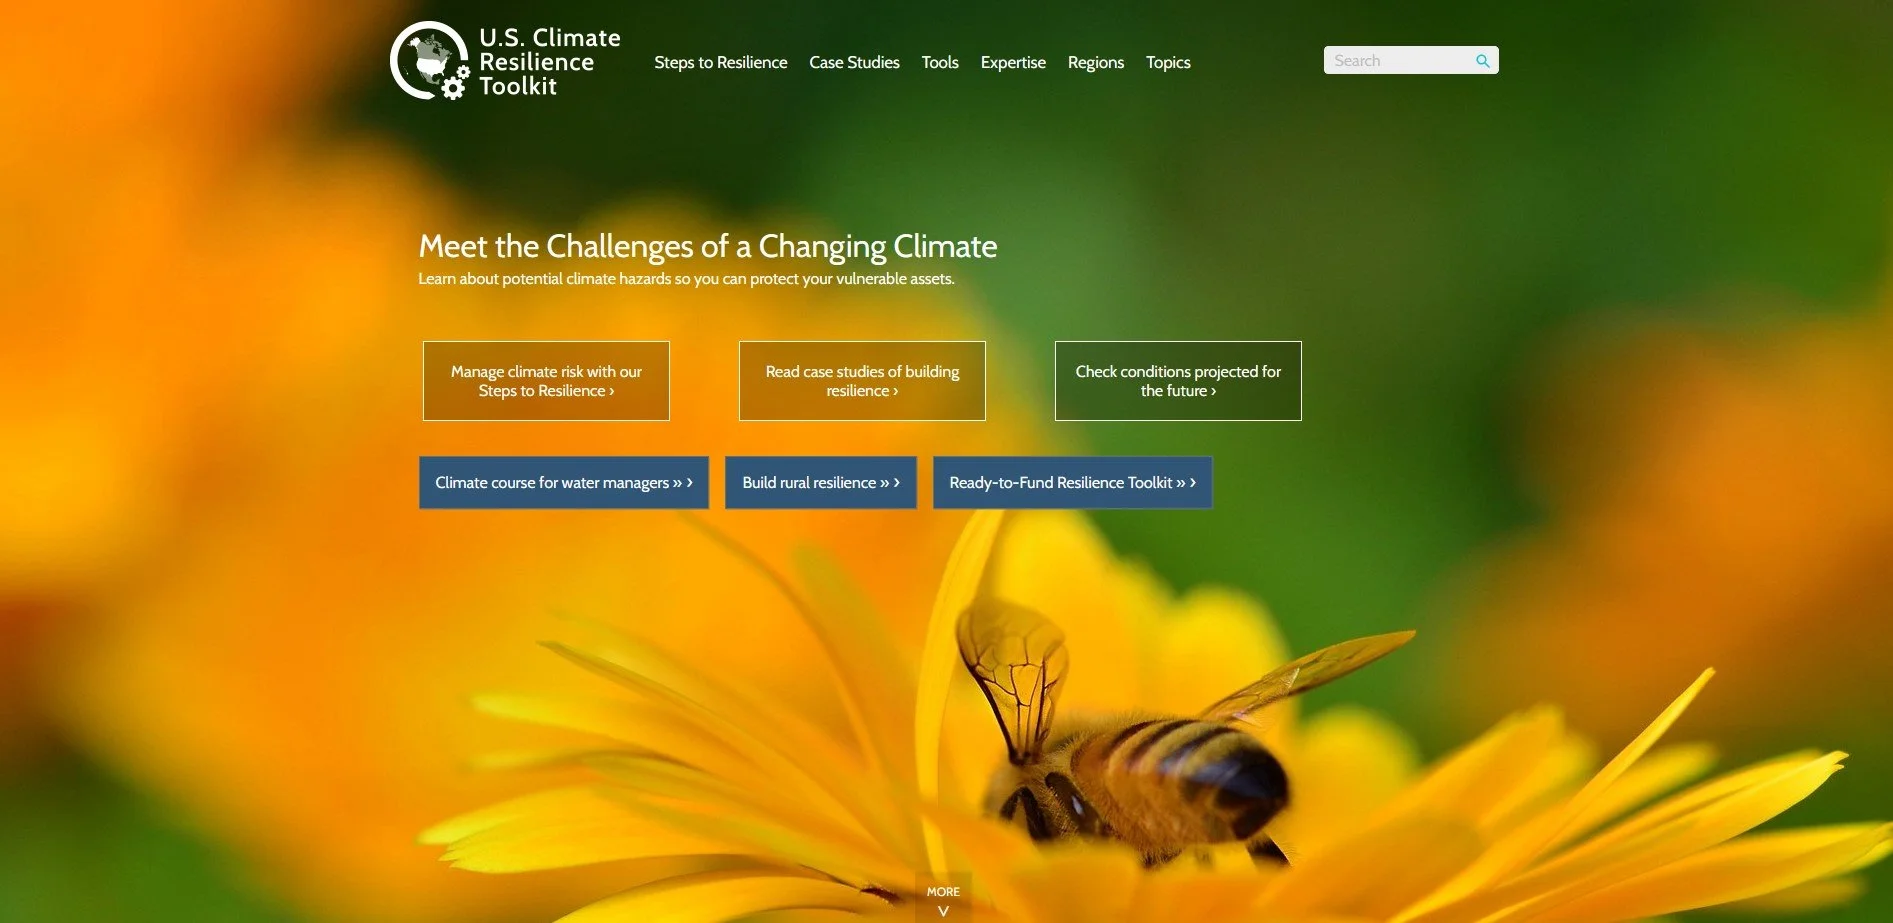Open Check conditions projected for the future

pyautogui.click(x=1178, y=381)
